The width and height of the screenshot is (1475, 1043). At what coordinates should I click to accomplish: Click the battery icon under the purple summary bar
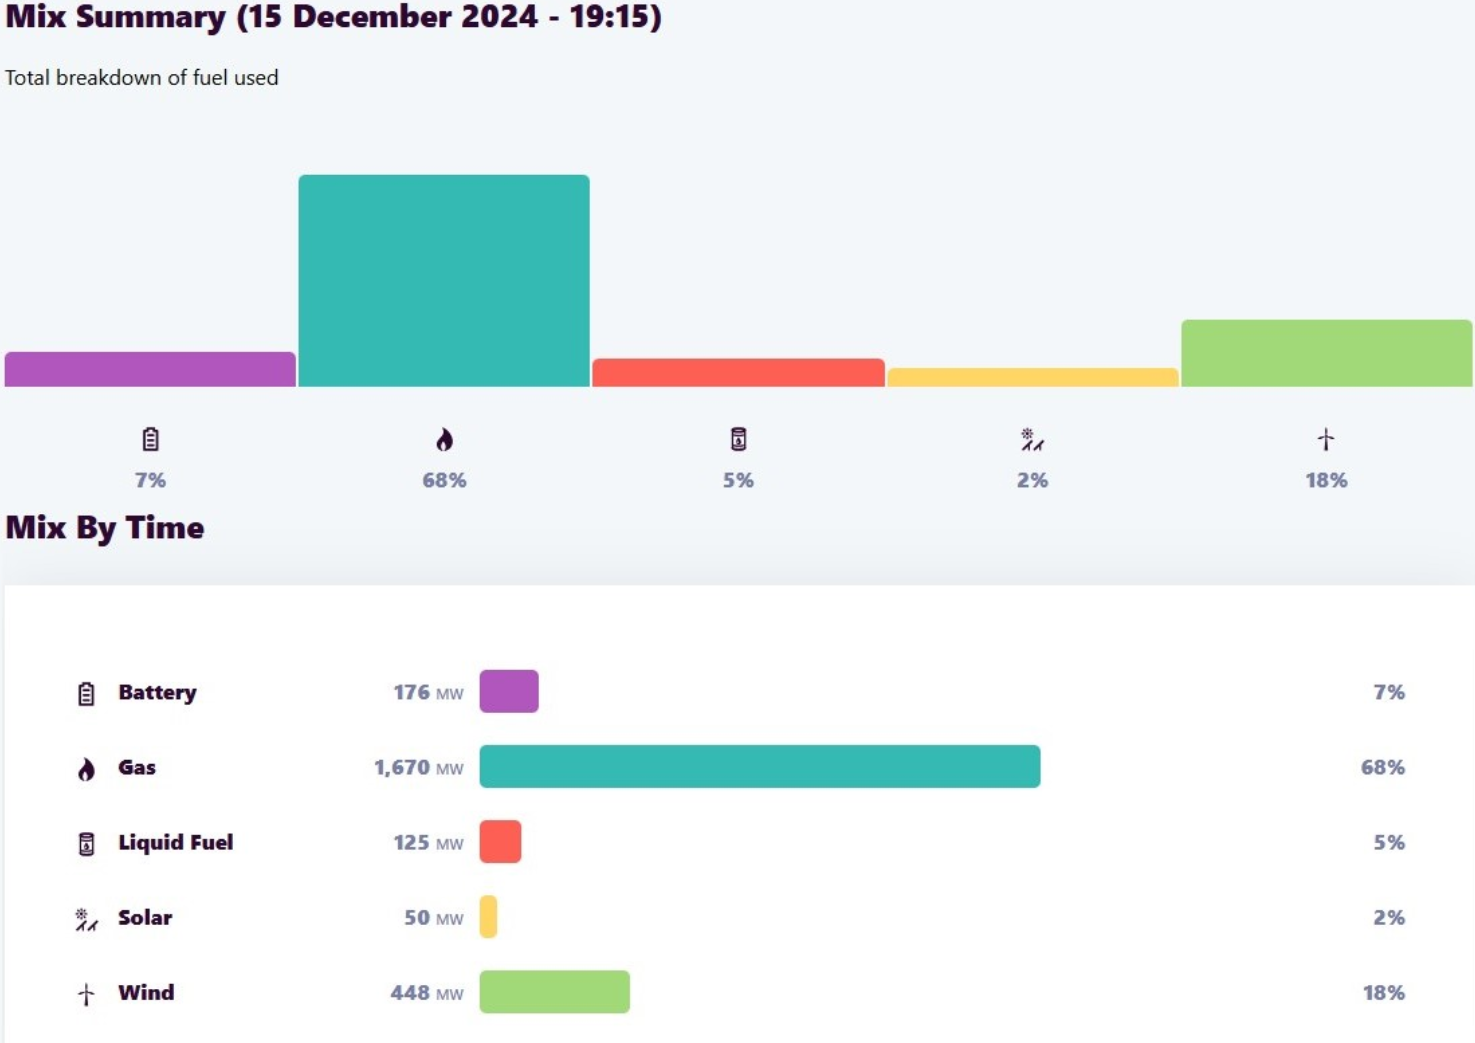point(150,439)
